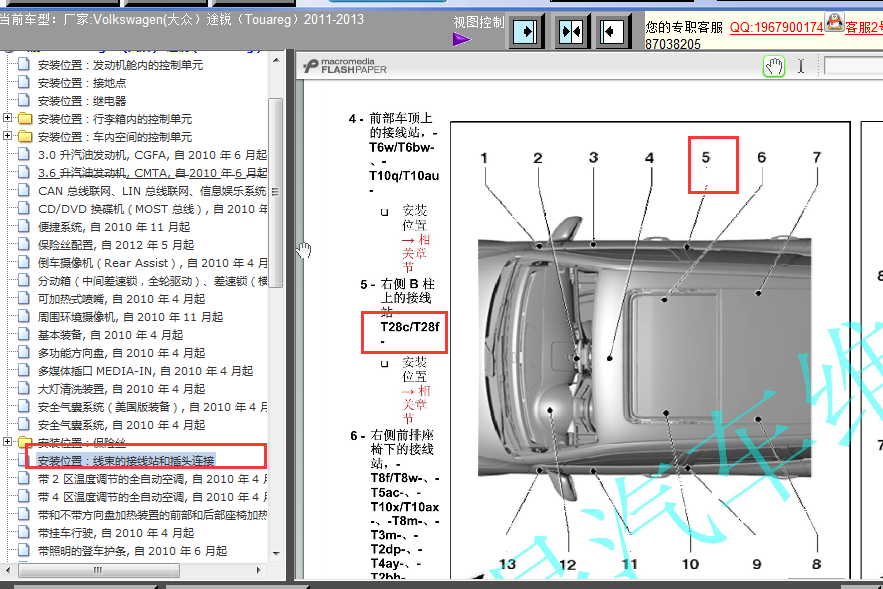Select 3.0 升汽油发动机 CGFA item

point(152,155)
